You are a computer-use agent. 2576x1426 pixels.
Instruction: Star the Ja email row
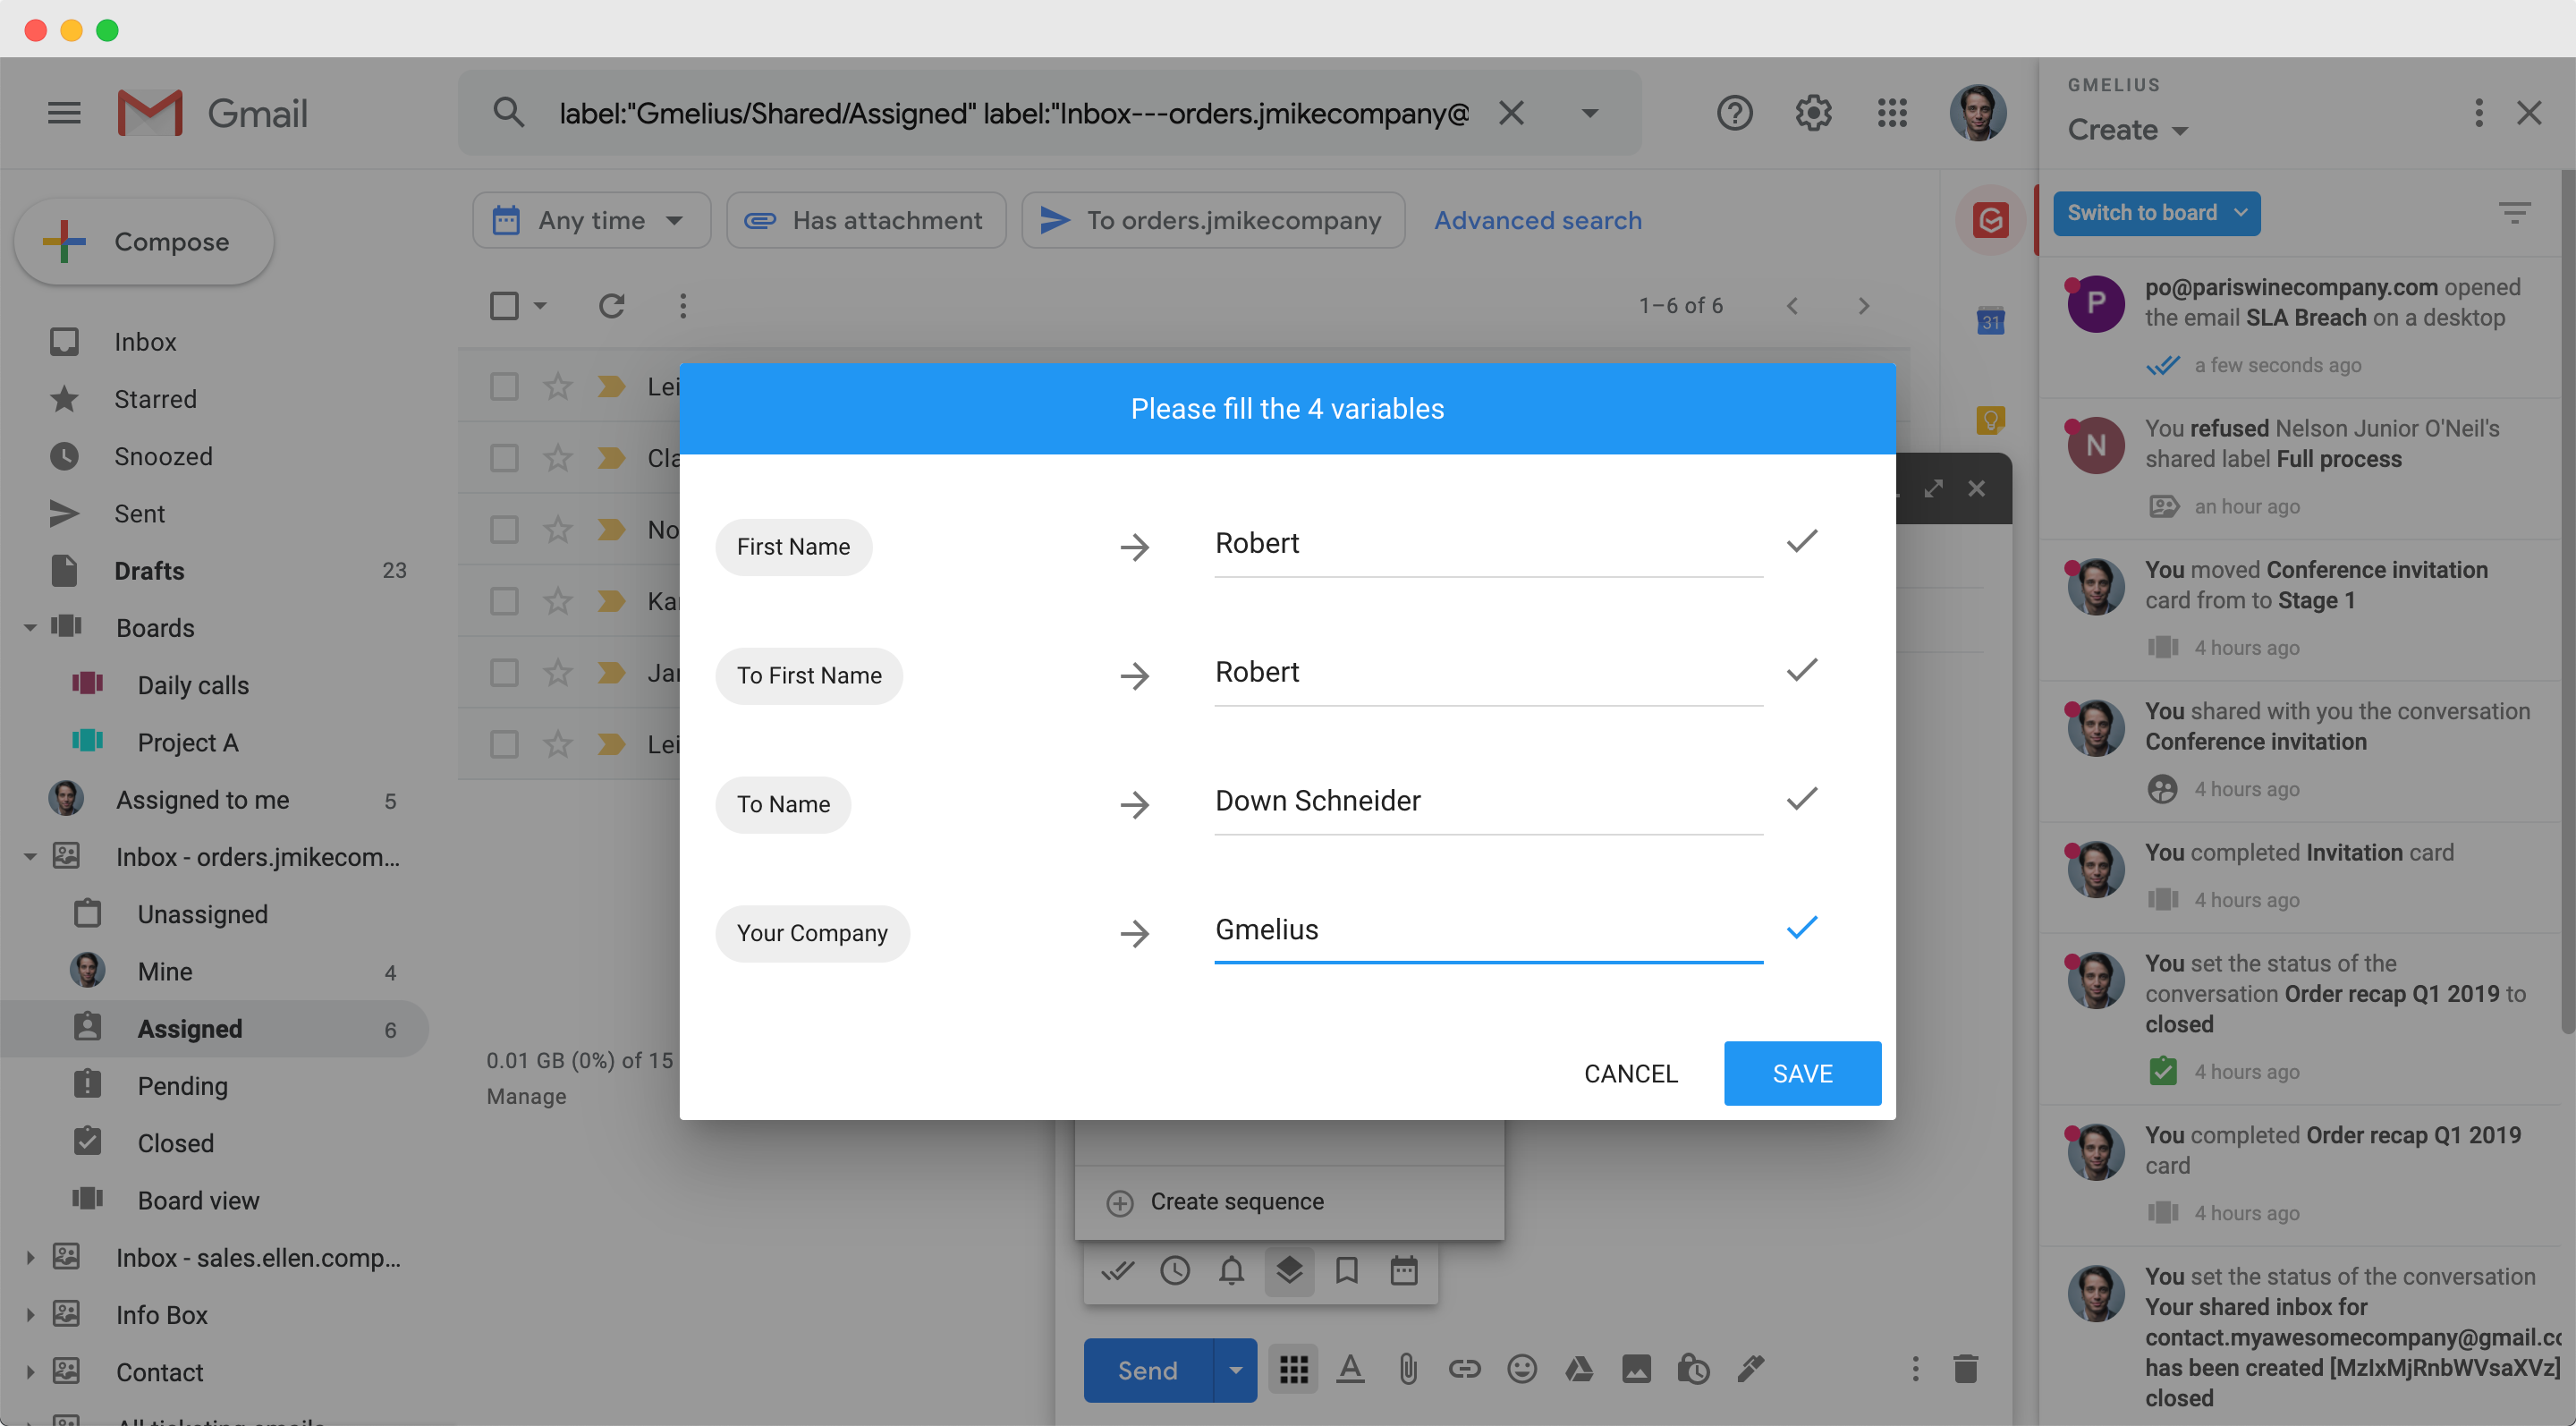pyautogui.click(x=558, y=672)
